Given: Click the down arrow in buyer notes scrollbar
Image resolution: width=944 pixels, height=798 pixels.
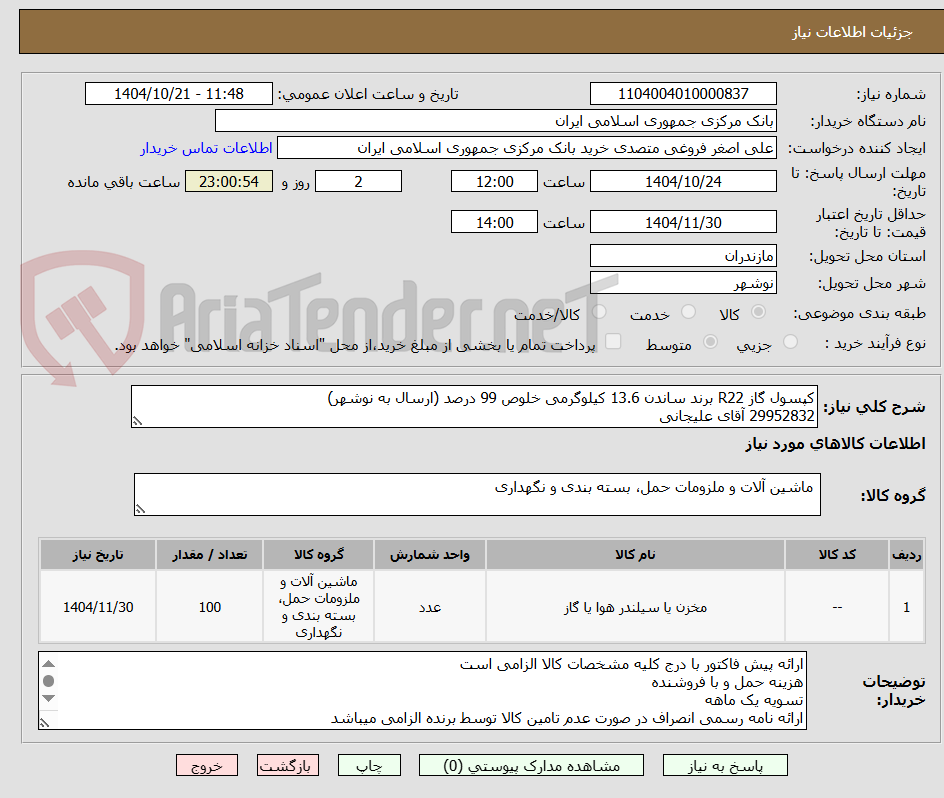Looking at the screenshot, I should (49, 698).
